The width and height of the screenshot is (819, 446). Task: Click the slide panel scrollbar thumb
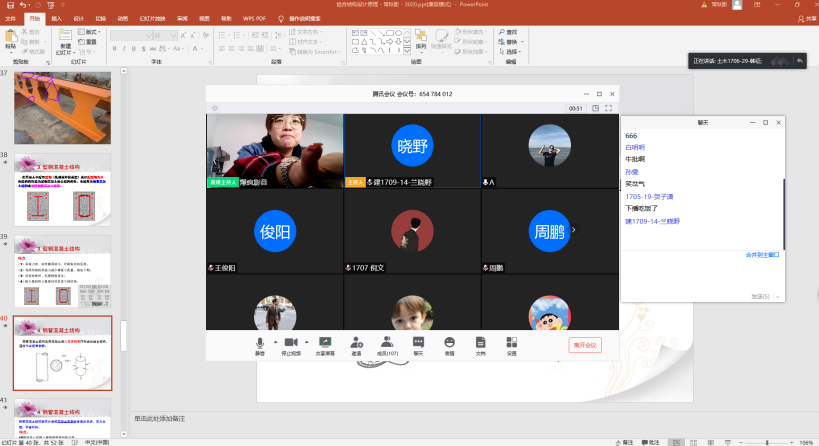coord(124,335)
